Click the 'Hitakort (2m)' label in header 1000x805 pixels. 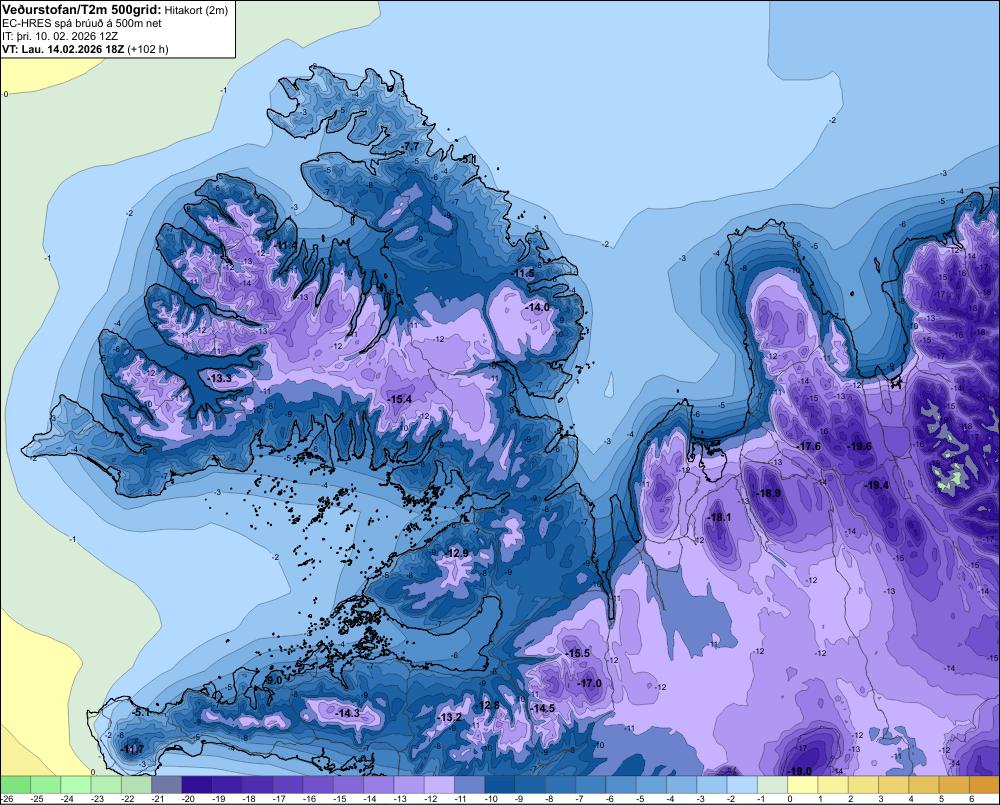pyautogui.click(x=196, y=10)
